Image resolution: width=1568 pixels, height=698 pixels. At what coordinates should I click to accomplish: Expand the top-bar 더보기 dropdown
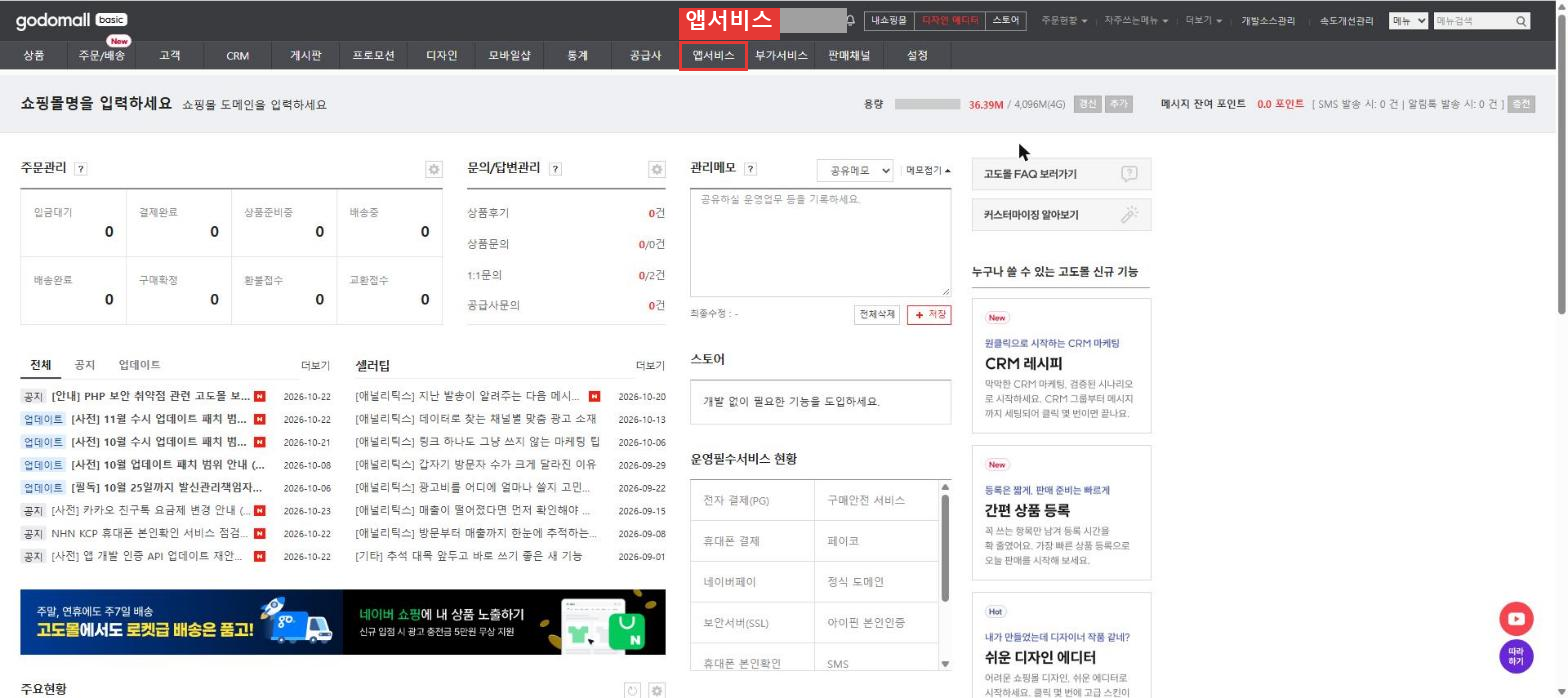point(1203,20)
